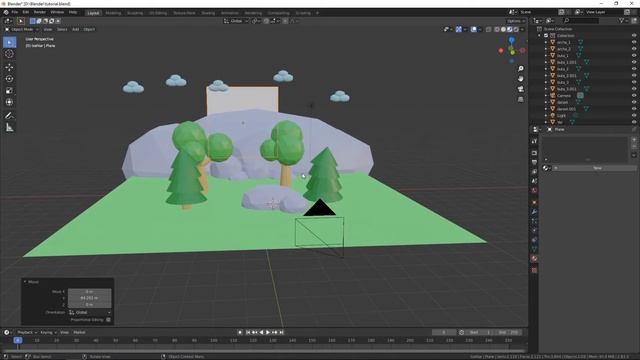Viewport: 640px width, 360px height.
Task: Select the Camera row in outliner
Action: click(x=584, y=96)
